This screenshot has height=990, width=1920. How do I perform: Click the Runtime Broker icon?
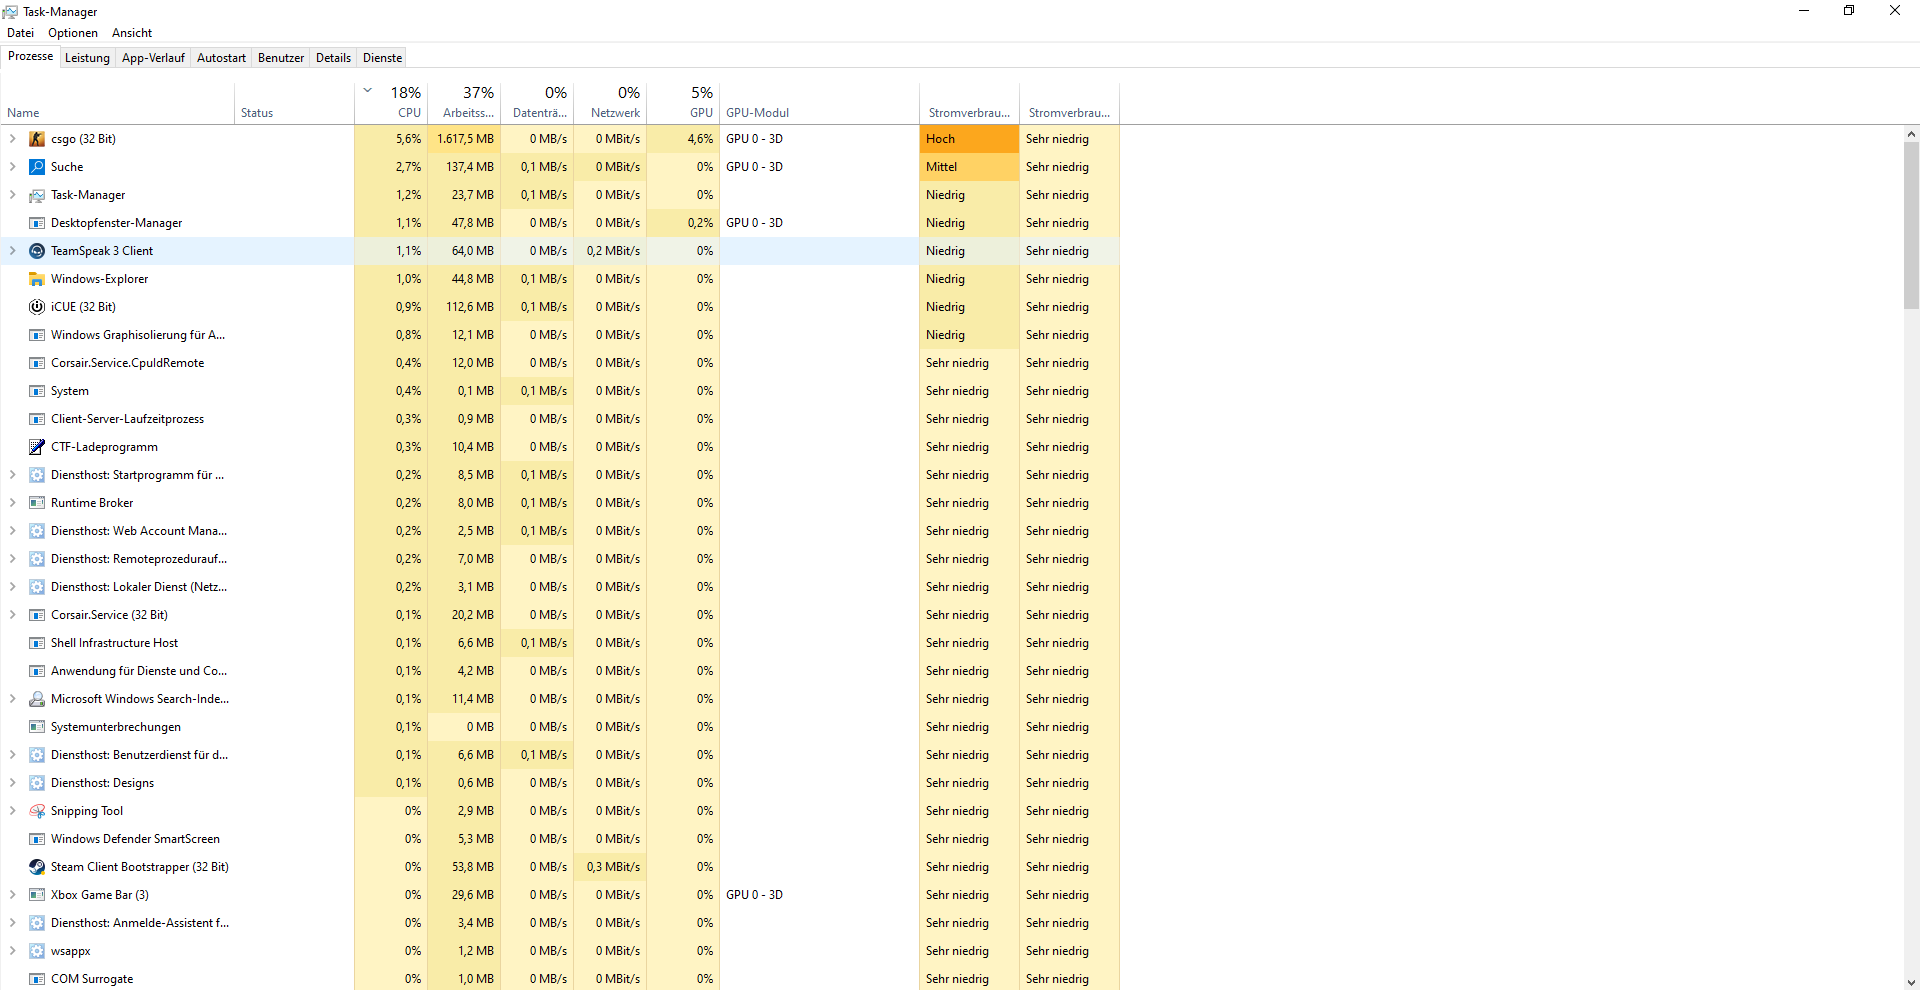point(37,503)
